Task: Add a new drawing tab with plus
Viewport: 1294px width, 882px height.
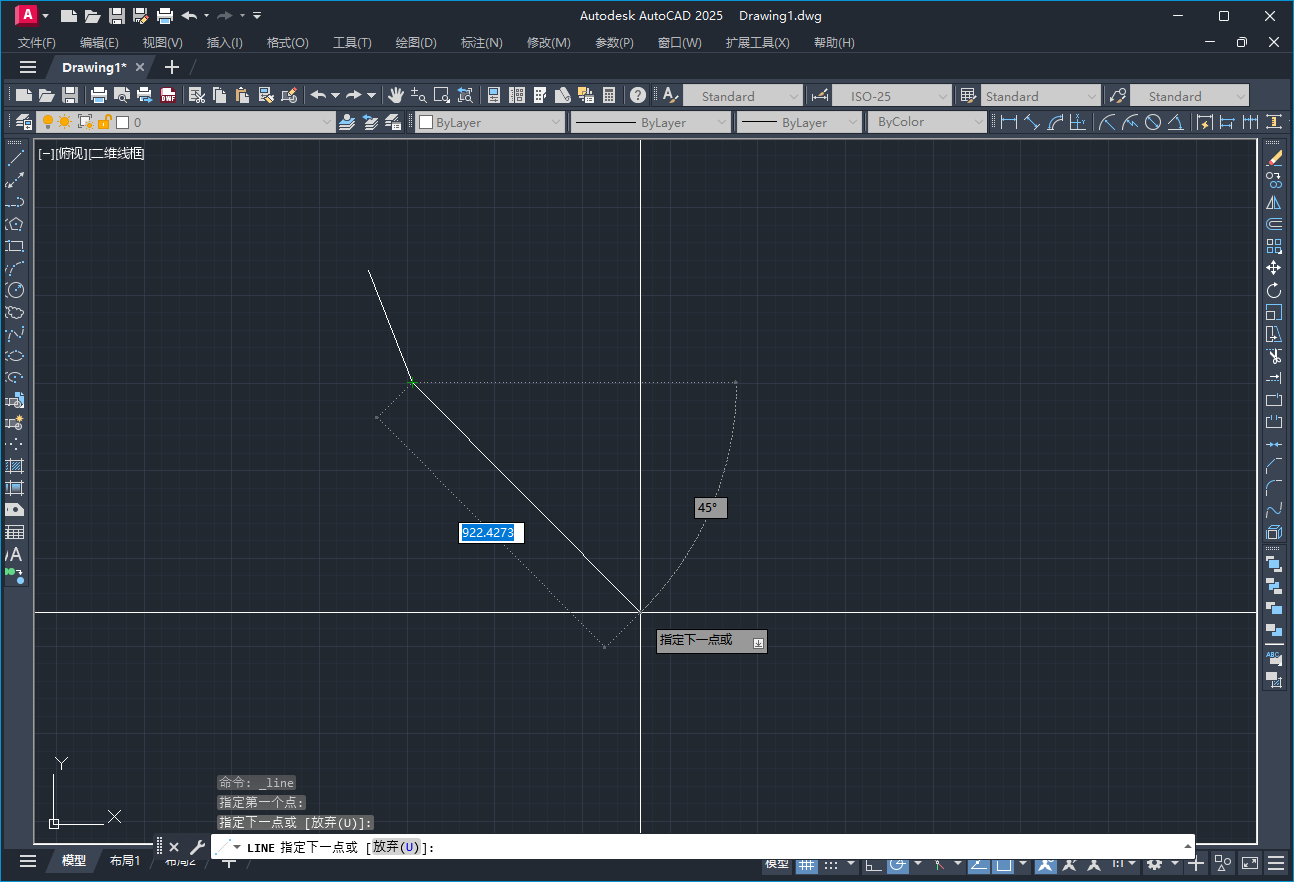Action: 171,67
